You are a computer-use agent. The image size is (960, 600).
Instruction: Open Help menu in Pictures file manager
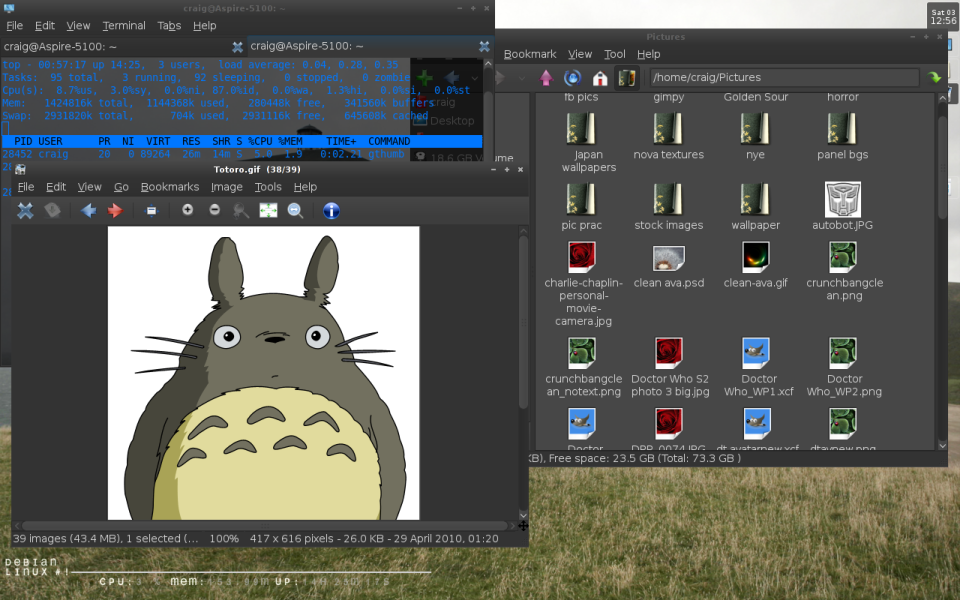[x=648, y=54]
